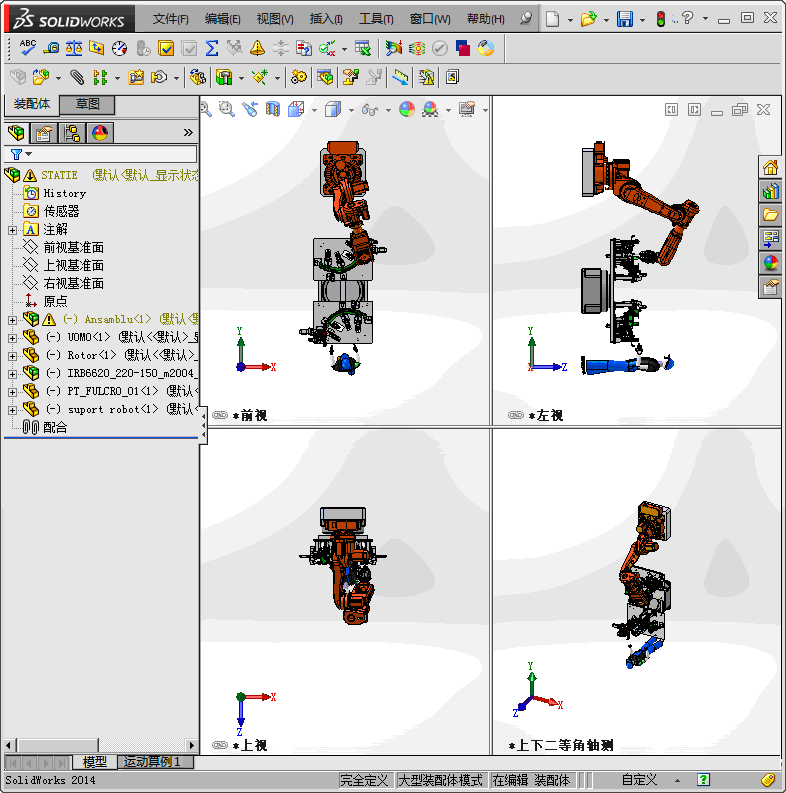Switch to the 草图 tab
This screenshot has width=786, height=793.
pos(87,105)
